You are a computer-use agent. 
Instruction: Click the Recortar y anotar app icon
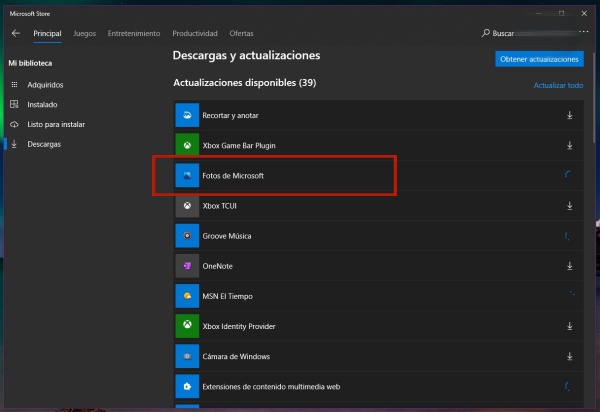click(187, 115)
